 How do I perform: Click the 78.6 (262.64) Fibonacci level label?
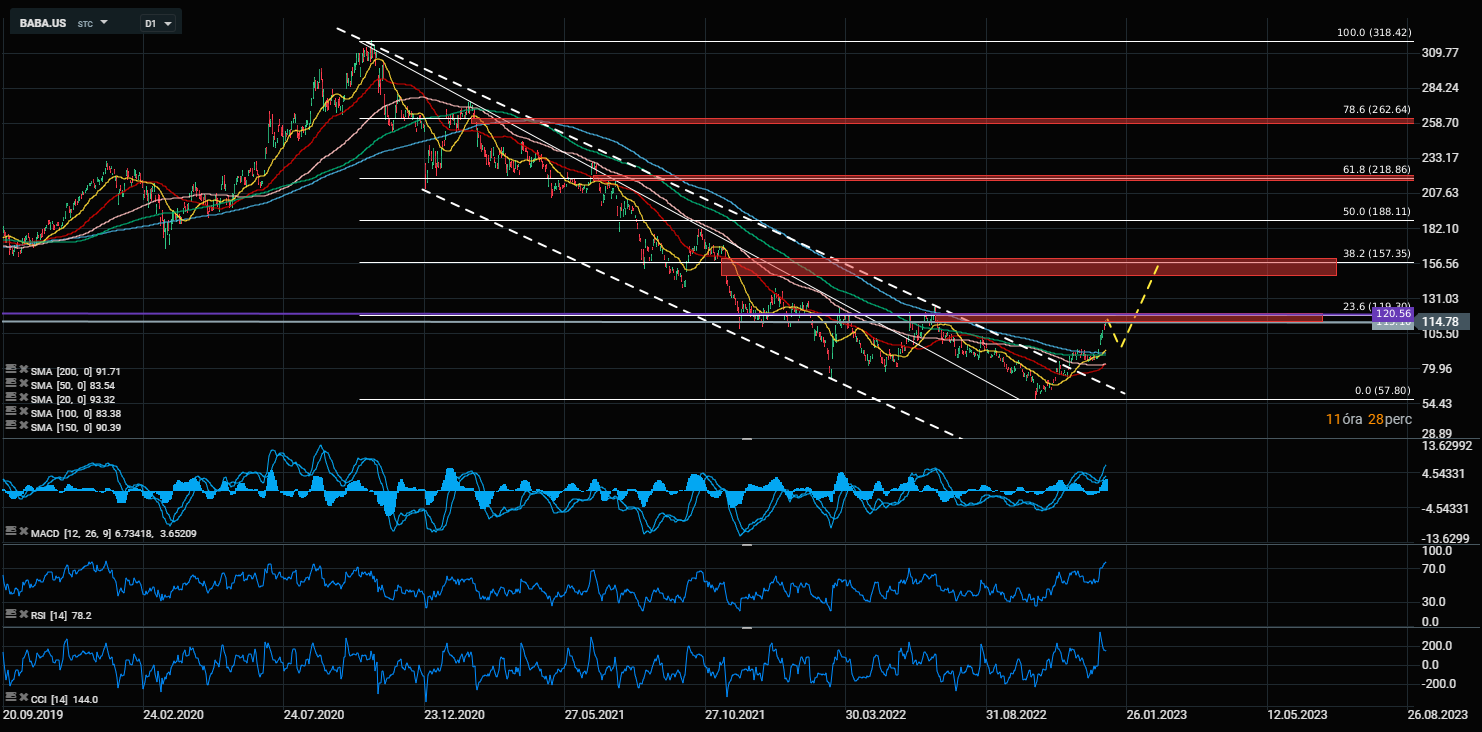(1376, 110)
